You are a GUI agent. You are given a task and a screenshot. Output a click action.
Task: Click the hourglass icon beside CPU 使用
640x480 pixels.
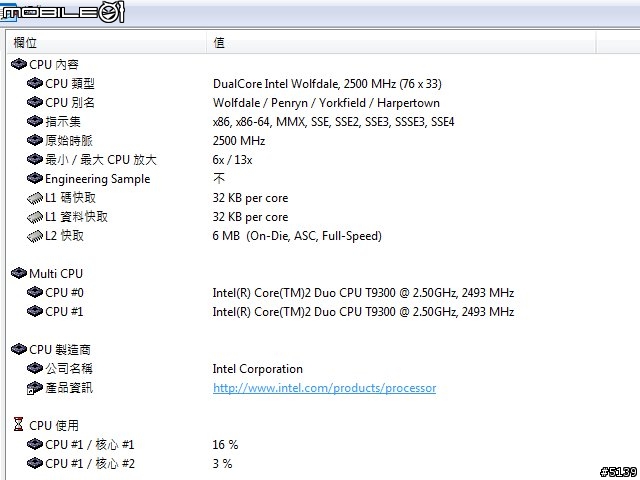pos(18,424)
